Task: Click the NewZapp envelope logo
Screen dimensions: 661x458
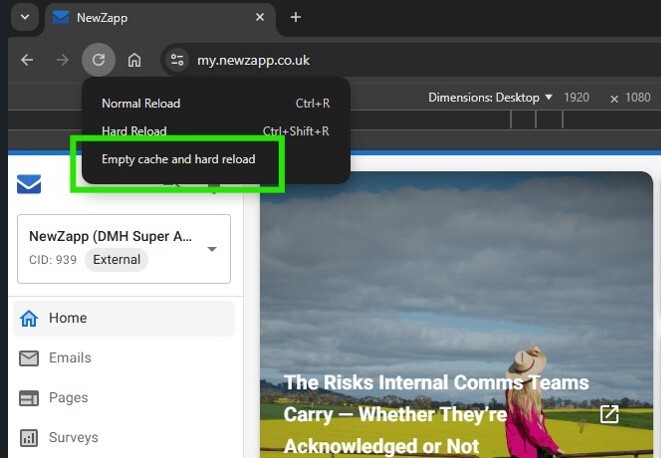Action: (29, 184)
